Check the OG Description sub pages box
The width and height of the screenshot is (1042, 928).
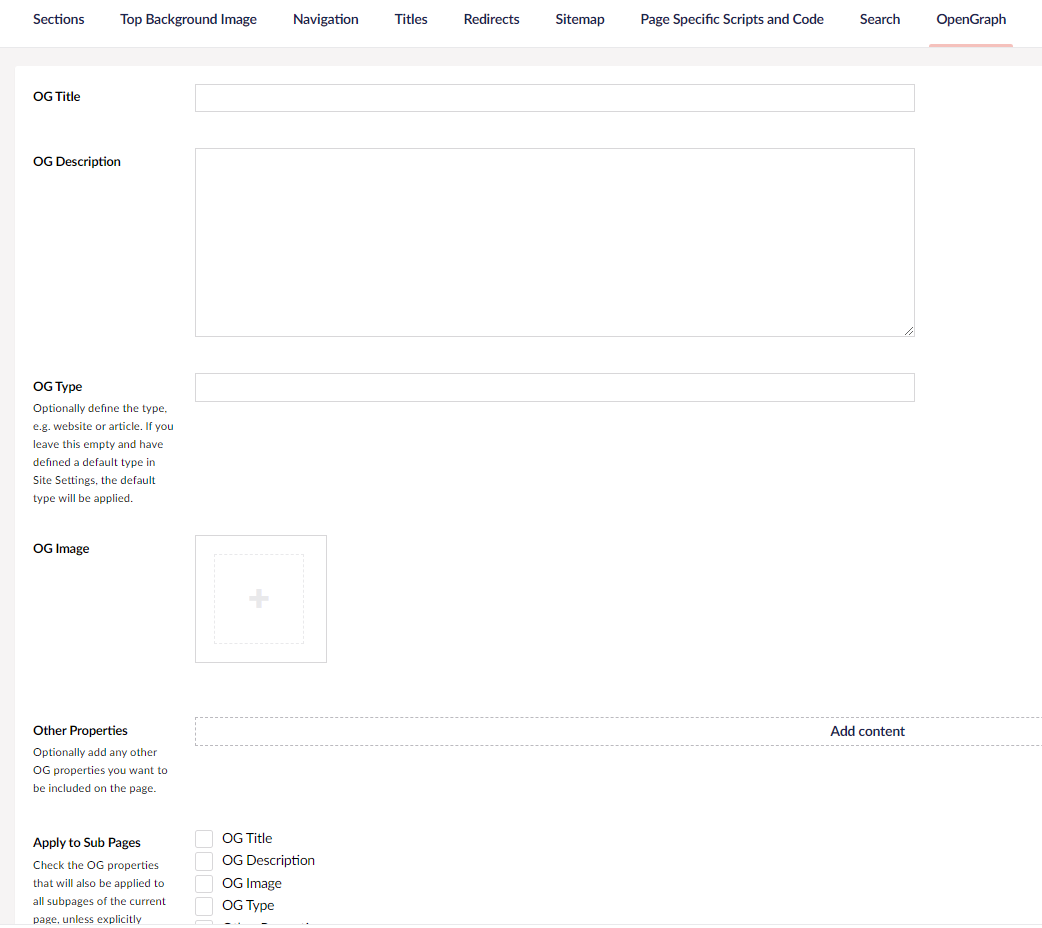tap(204, 861)
